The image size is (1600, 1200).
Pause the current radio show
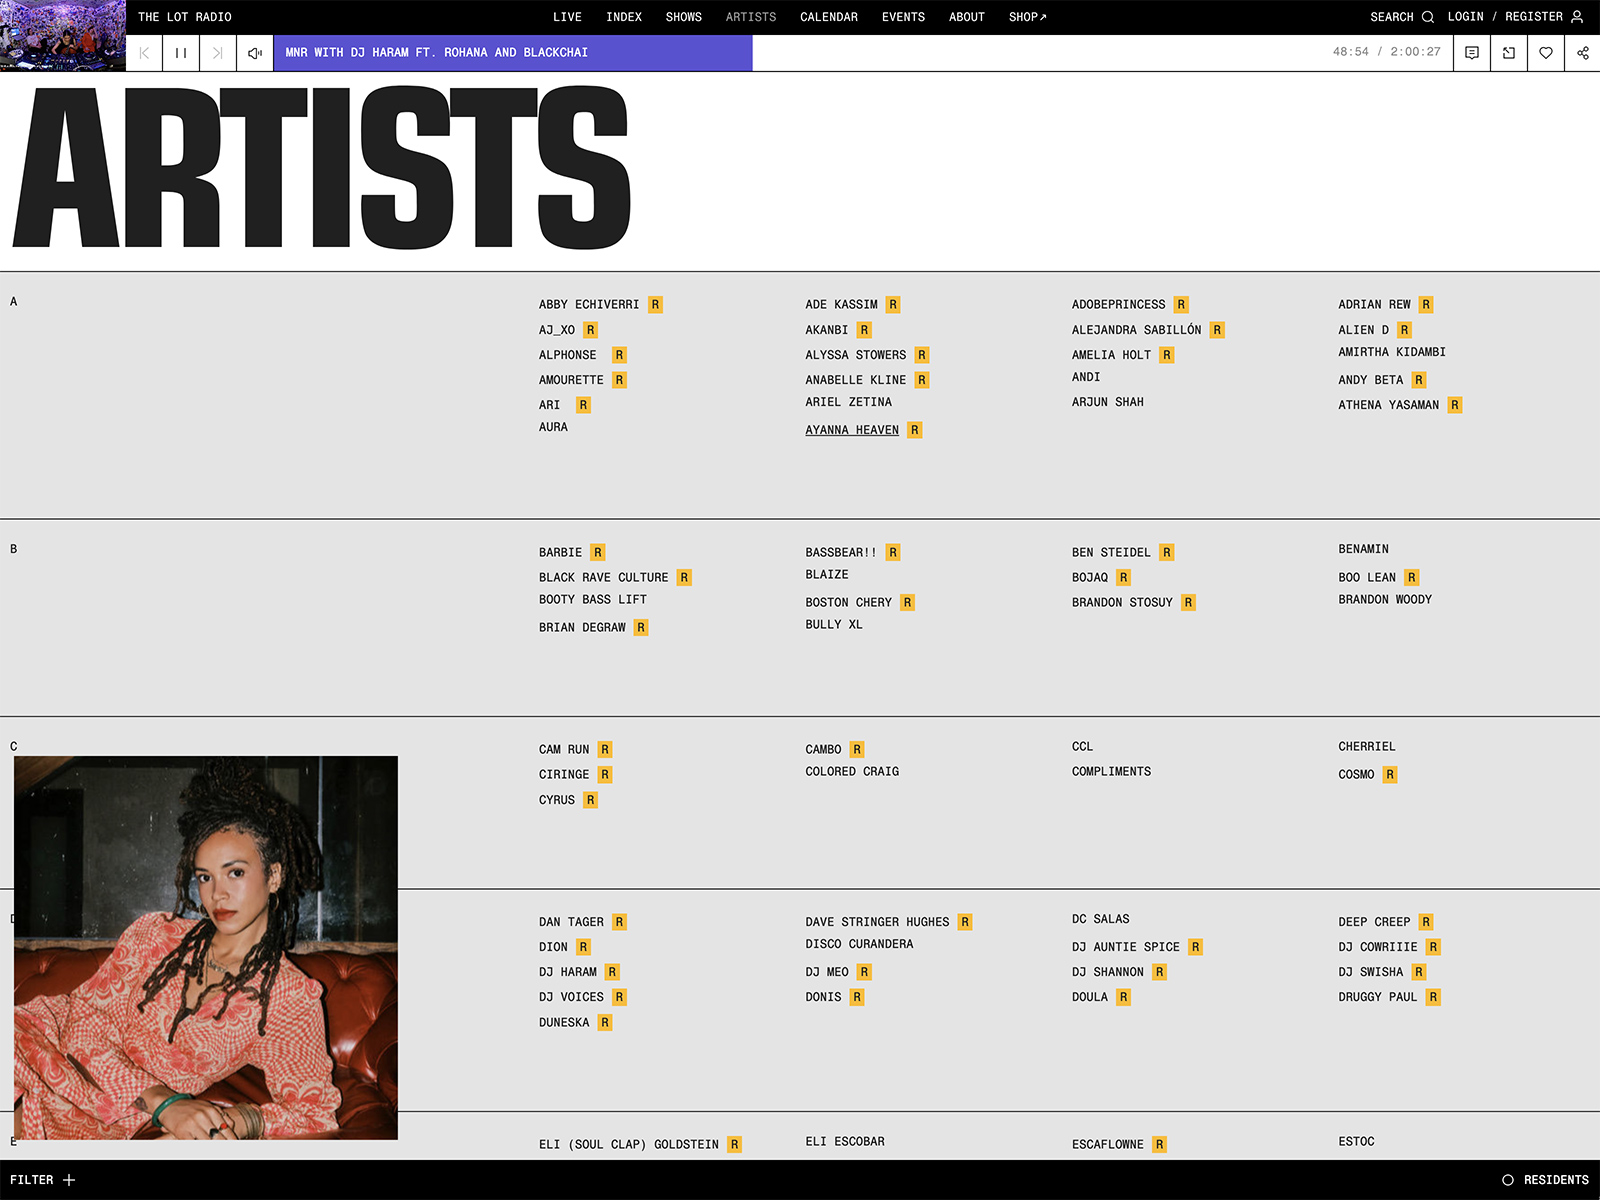tap(181, 53)
